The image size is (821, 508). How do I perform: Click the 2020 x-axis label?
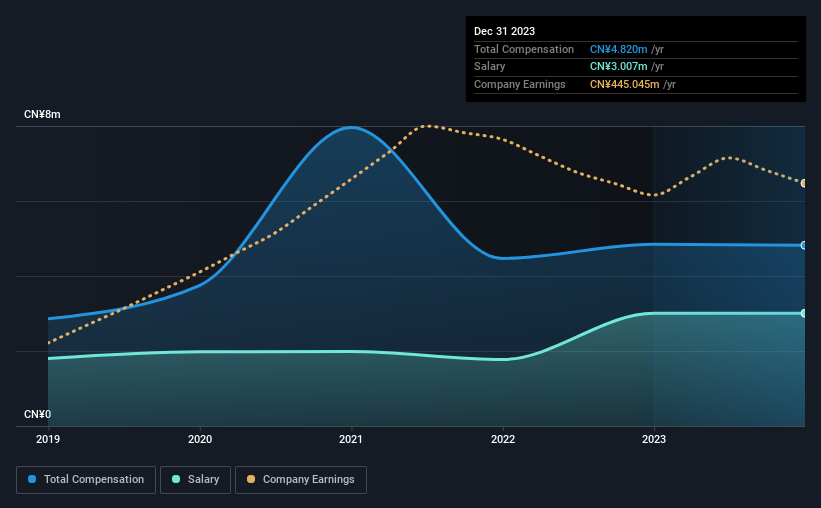(x=200, y=439)
